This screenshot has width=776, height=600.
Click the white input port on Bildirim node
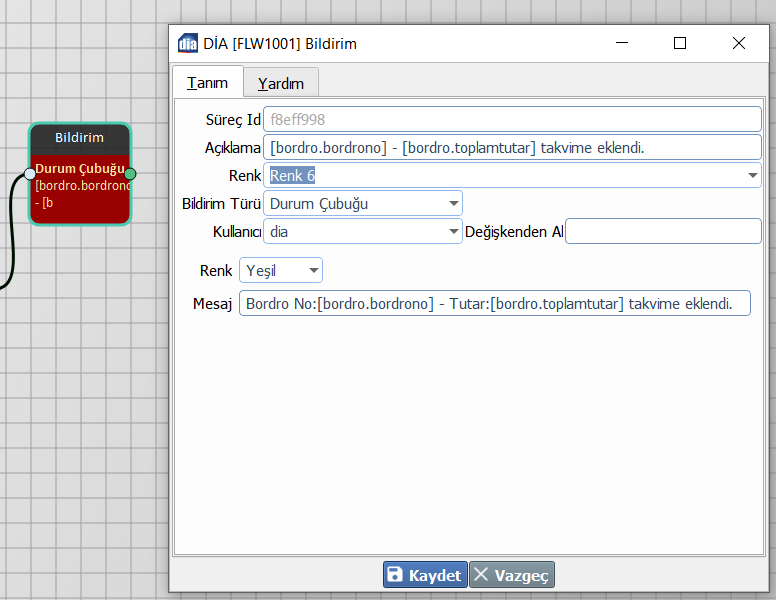tap(30, 174)
